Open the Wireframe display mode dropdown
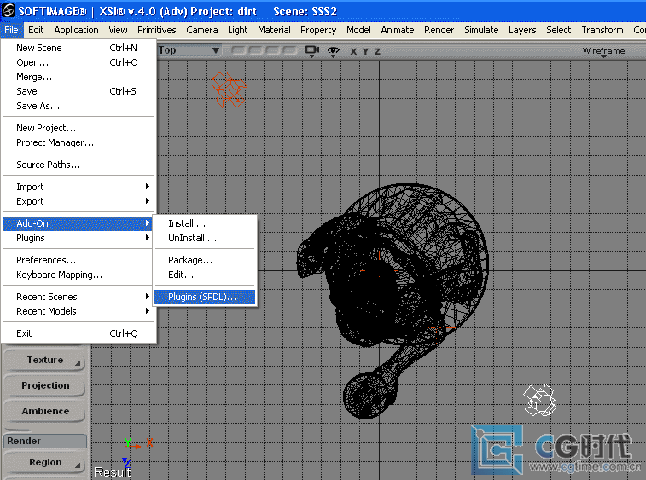This screenshot has height=480, width=646. (x=604, y=51)
